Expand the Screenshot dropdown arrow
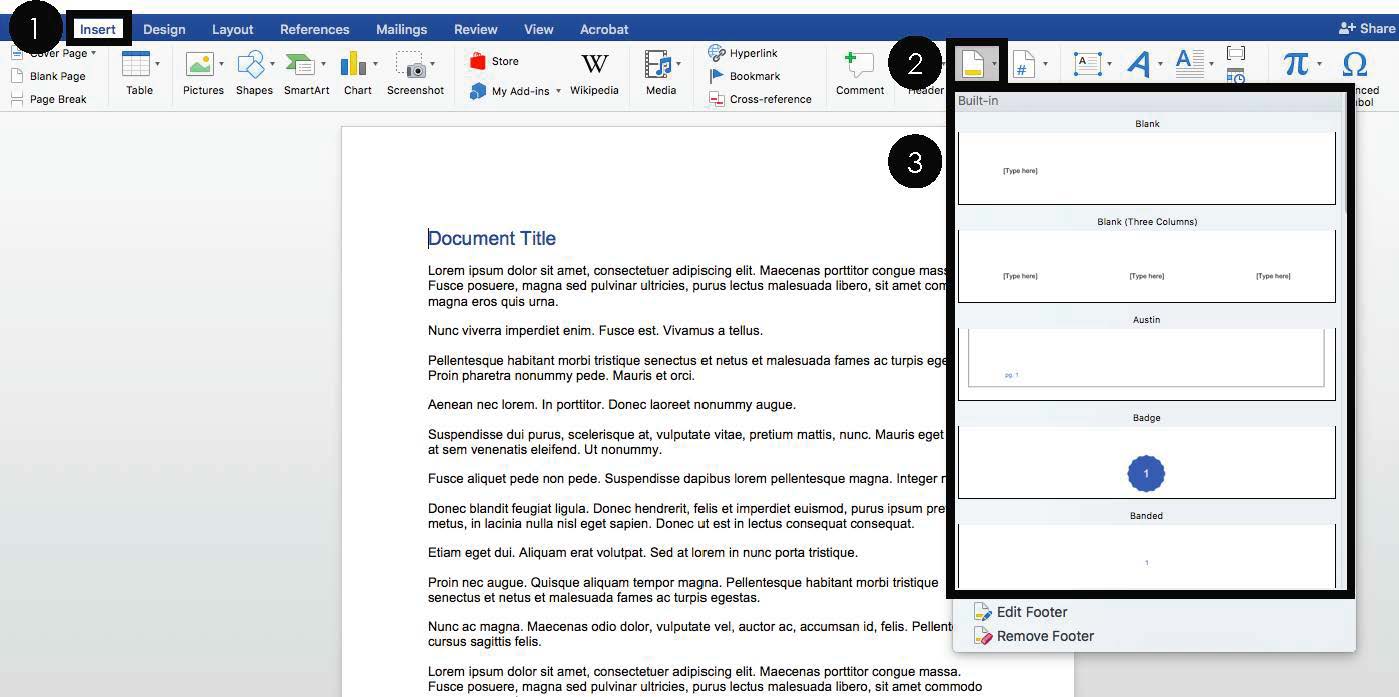This screenshot has width=1399, height=697. [432, 64]
